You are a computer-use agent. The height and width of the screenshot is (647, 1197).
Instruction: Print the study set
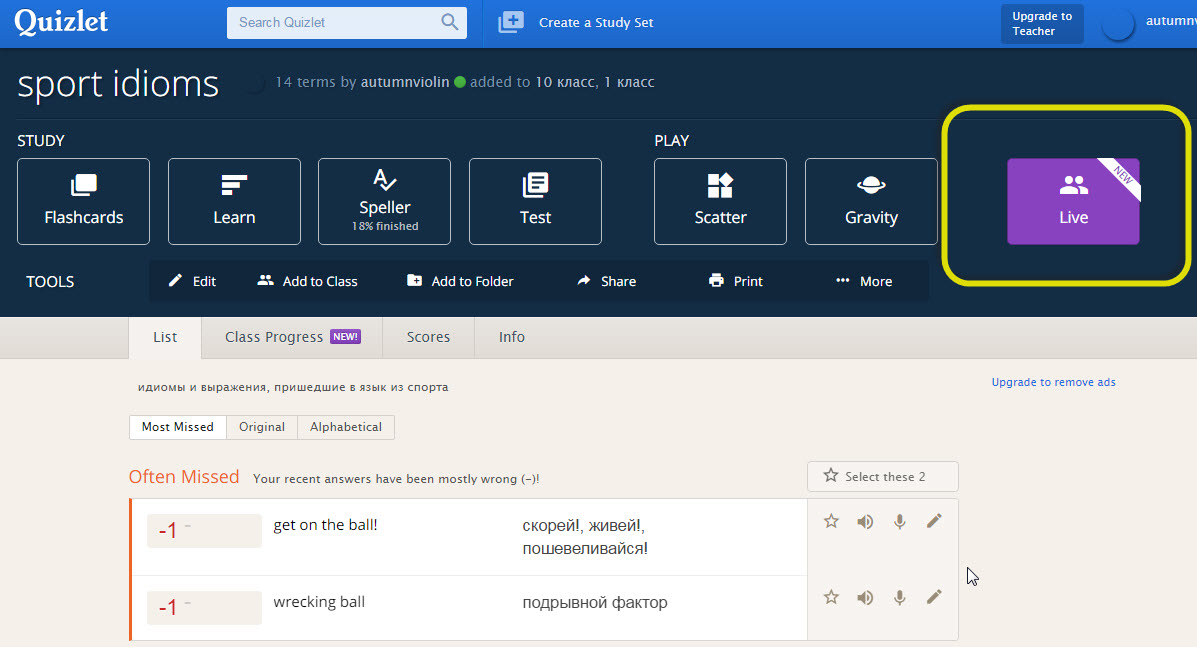(x=736, y=281)
